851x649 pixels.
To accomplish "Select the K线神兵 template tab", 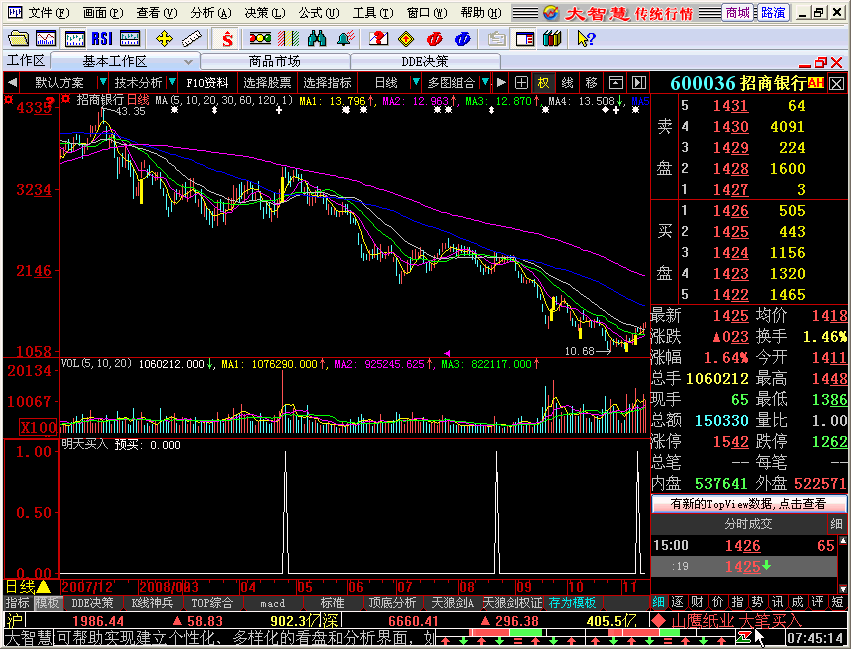I will click(x=153, y=602).
